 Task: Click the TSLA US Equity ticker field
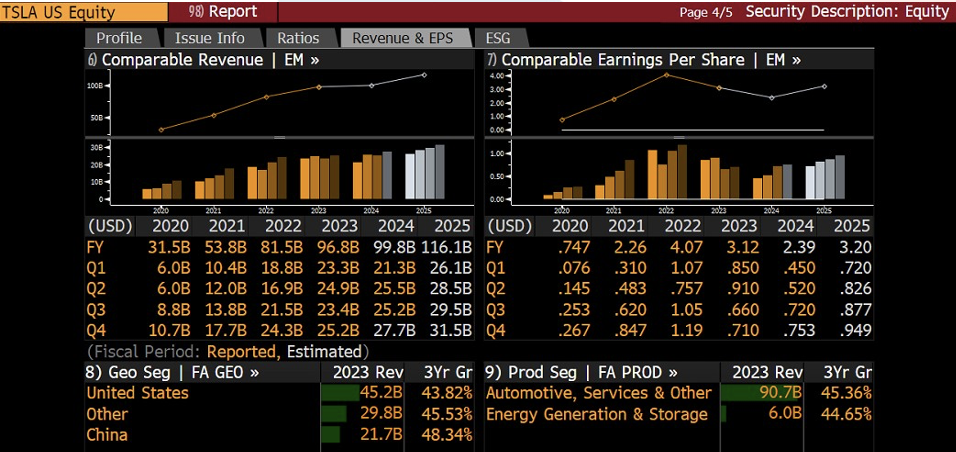point(84,12)
